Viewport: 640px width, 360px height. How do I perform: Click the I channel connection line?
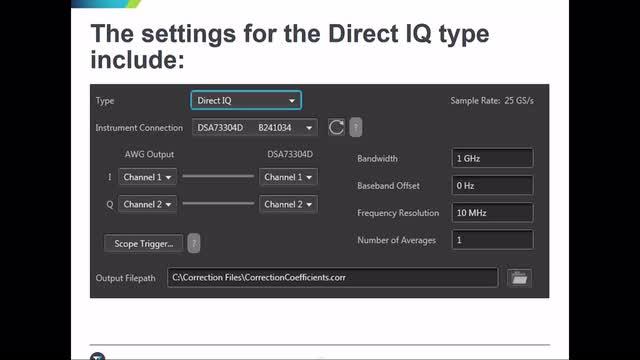tap(218, 176)
